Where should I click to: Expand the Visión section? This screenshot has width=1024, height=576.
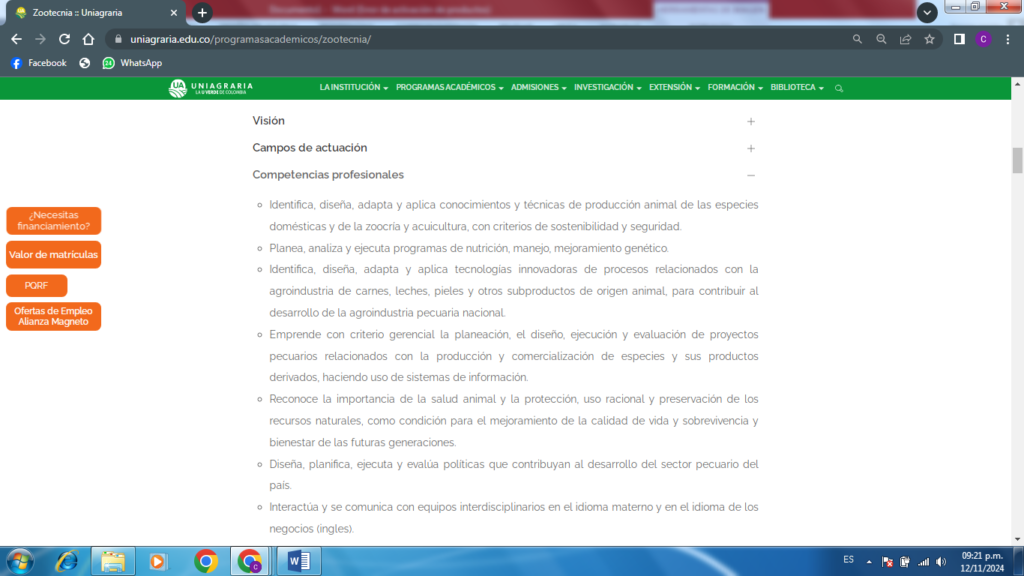coord(751,121)
